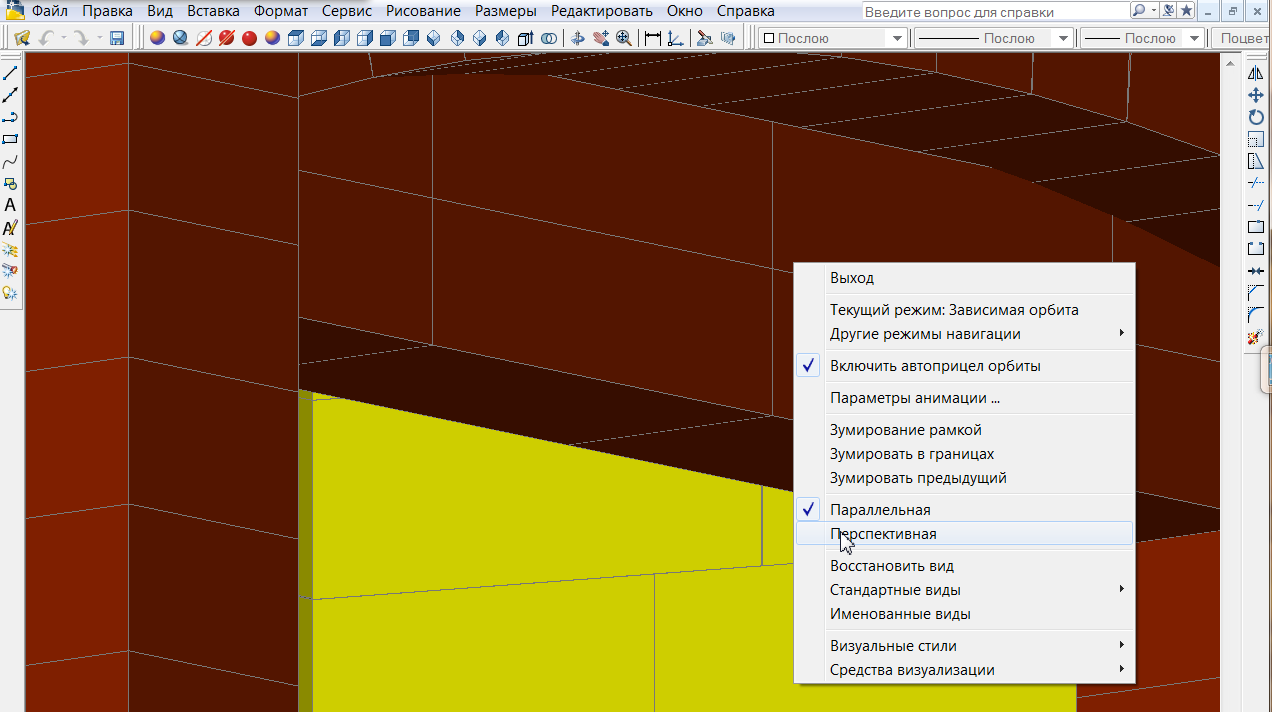Click the Save diskette icon in toolbar
Image resolution: width=1272 pixels, height=712 pixels.
117,38
